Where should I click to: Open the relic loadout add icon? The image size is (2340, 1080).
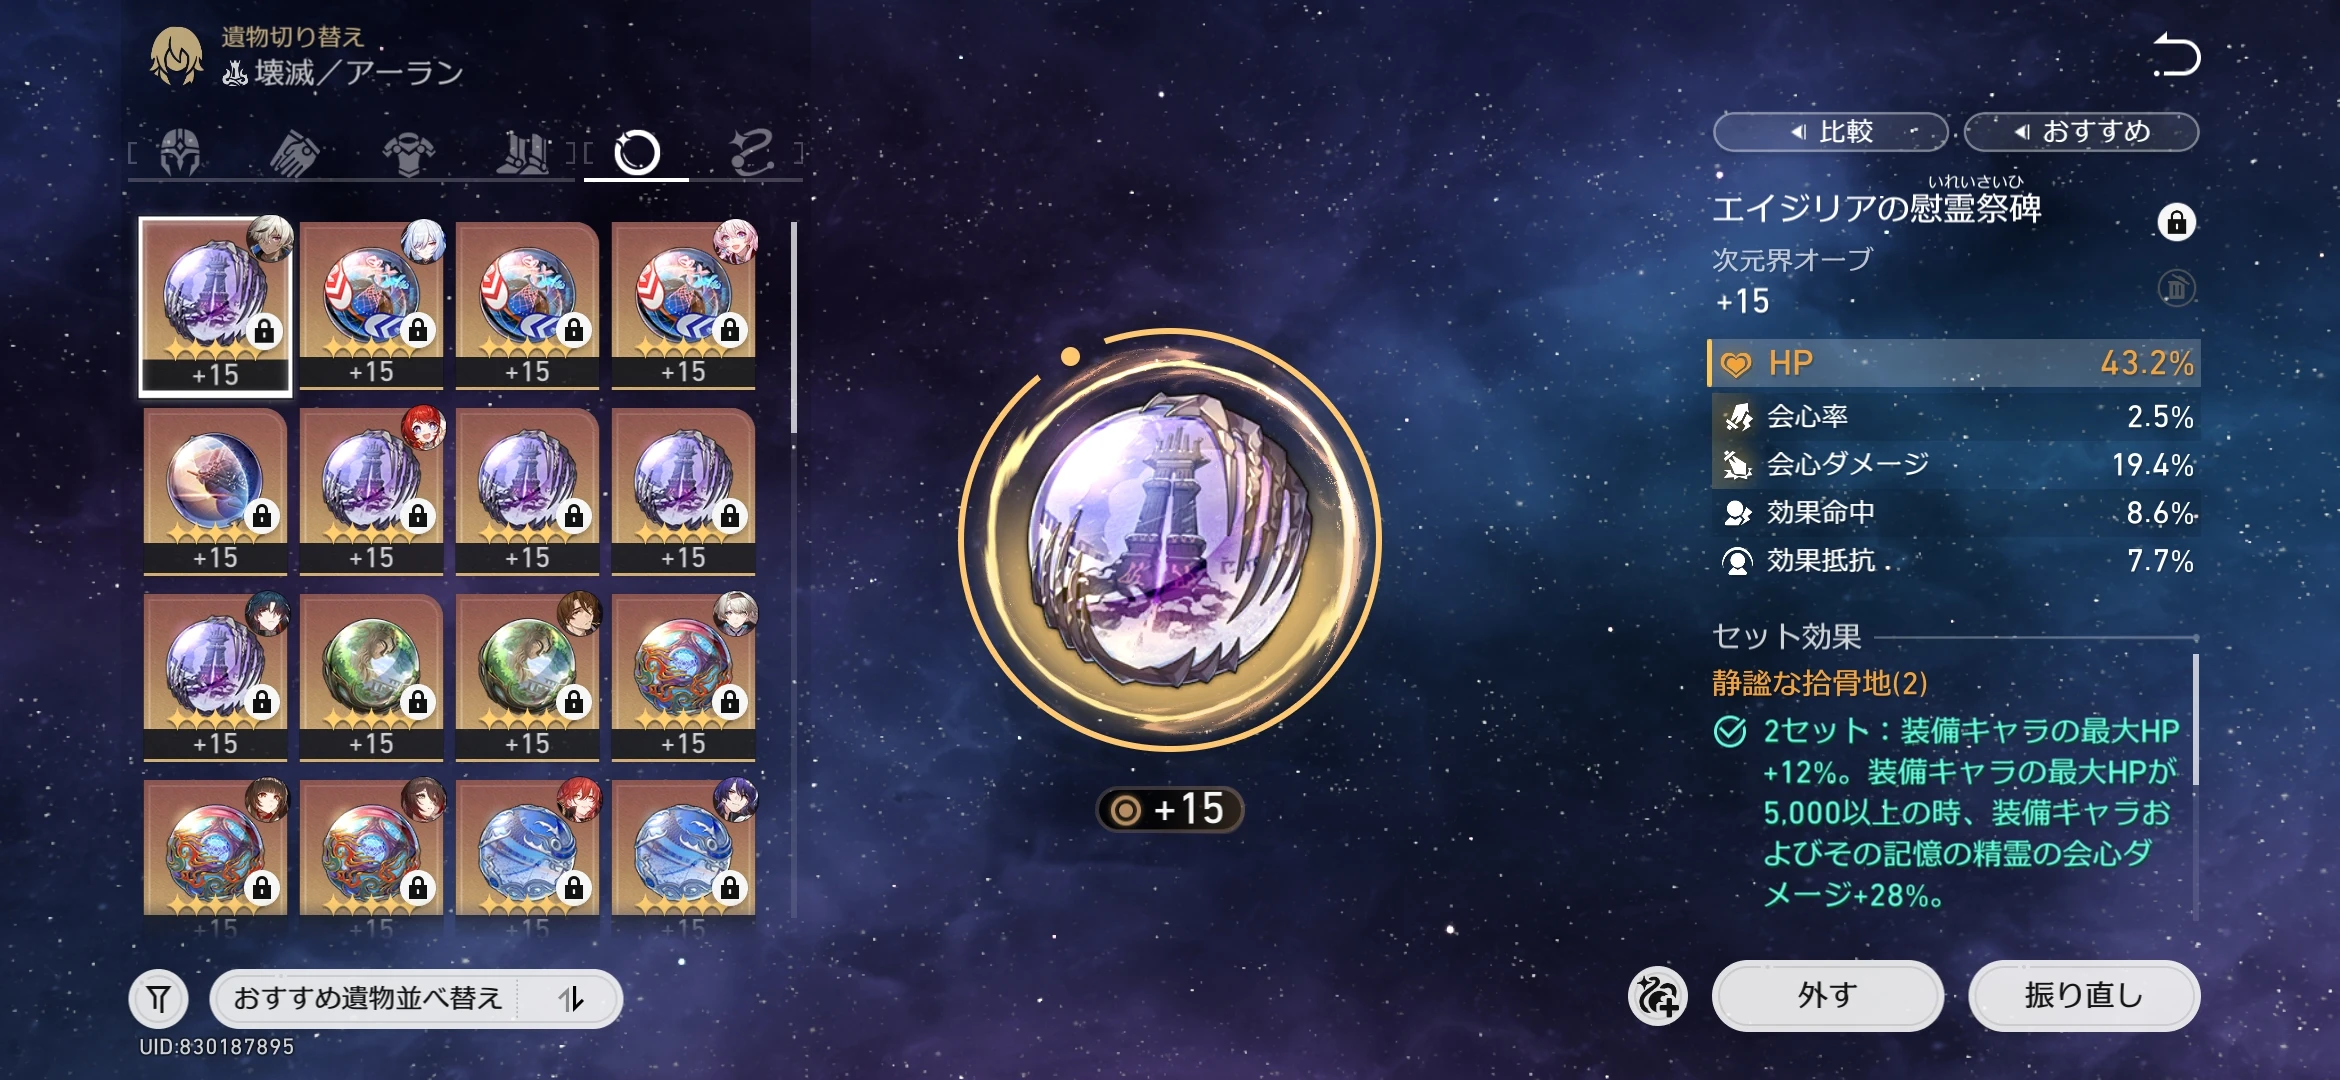[x=1658, y=996]
